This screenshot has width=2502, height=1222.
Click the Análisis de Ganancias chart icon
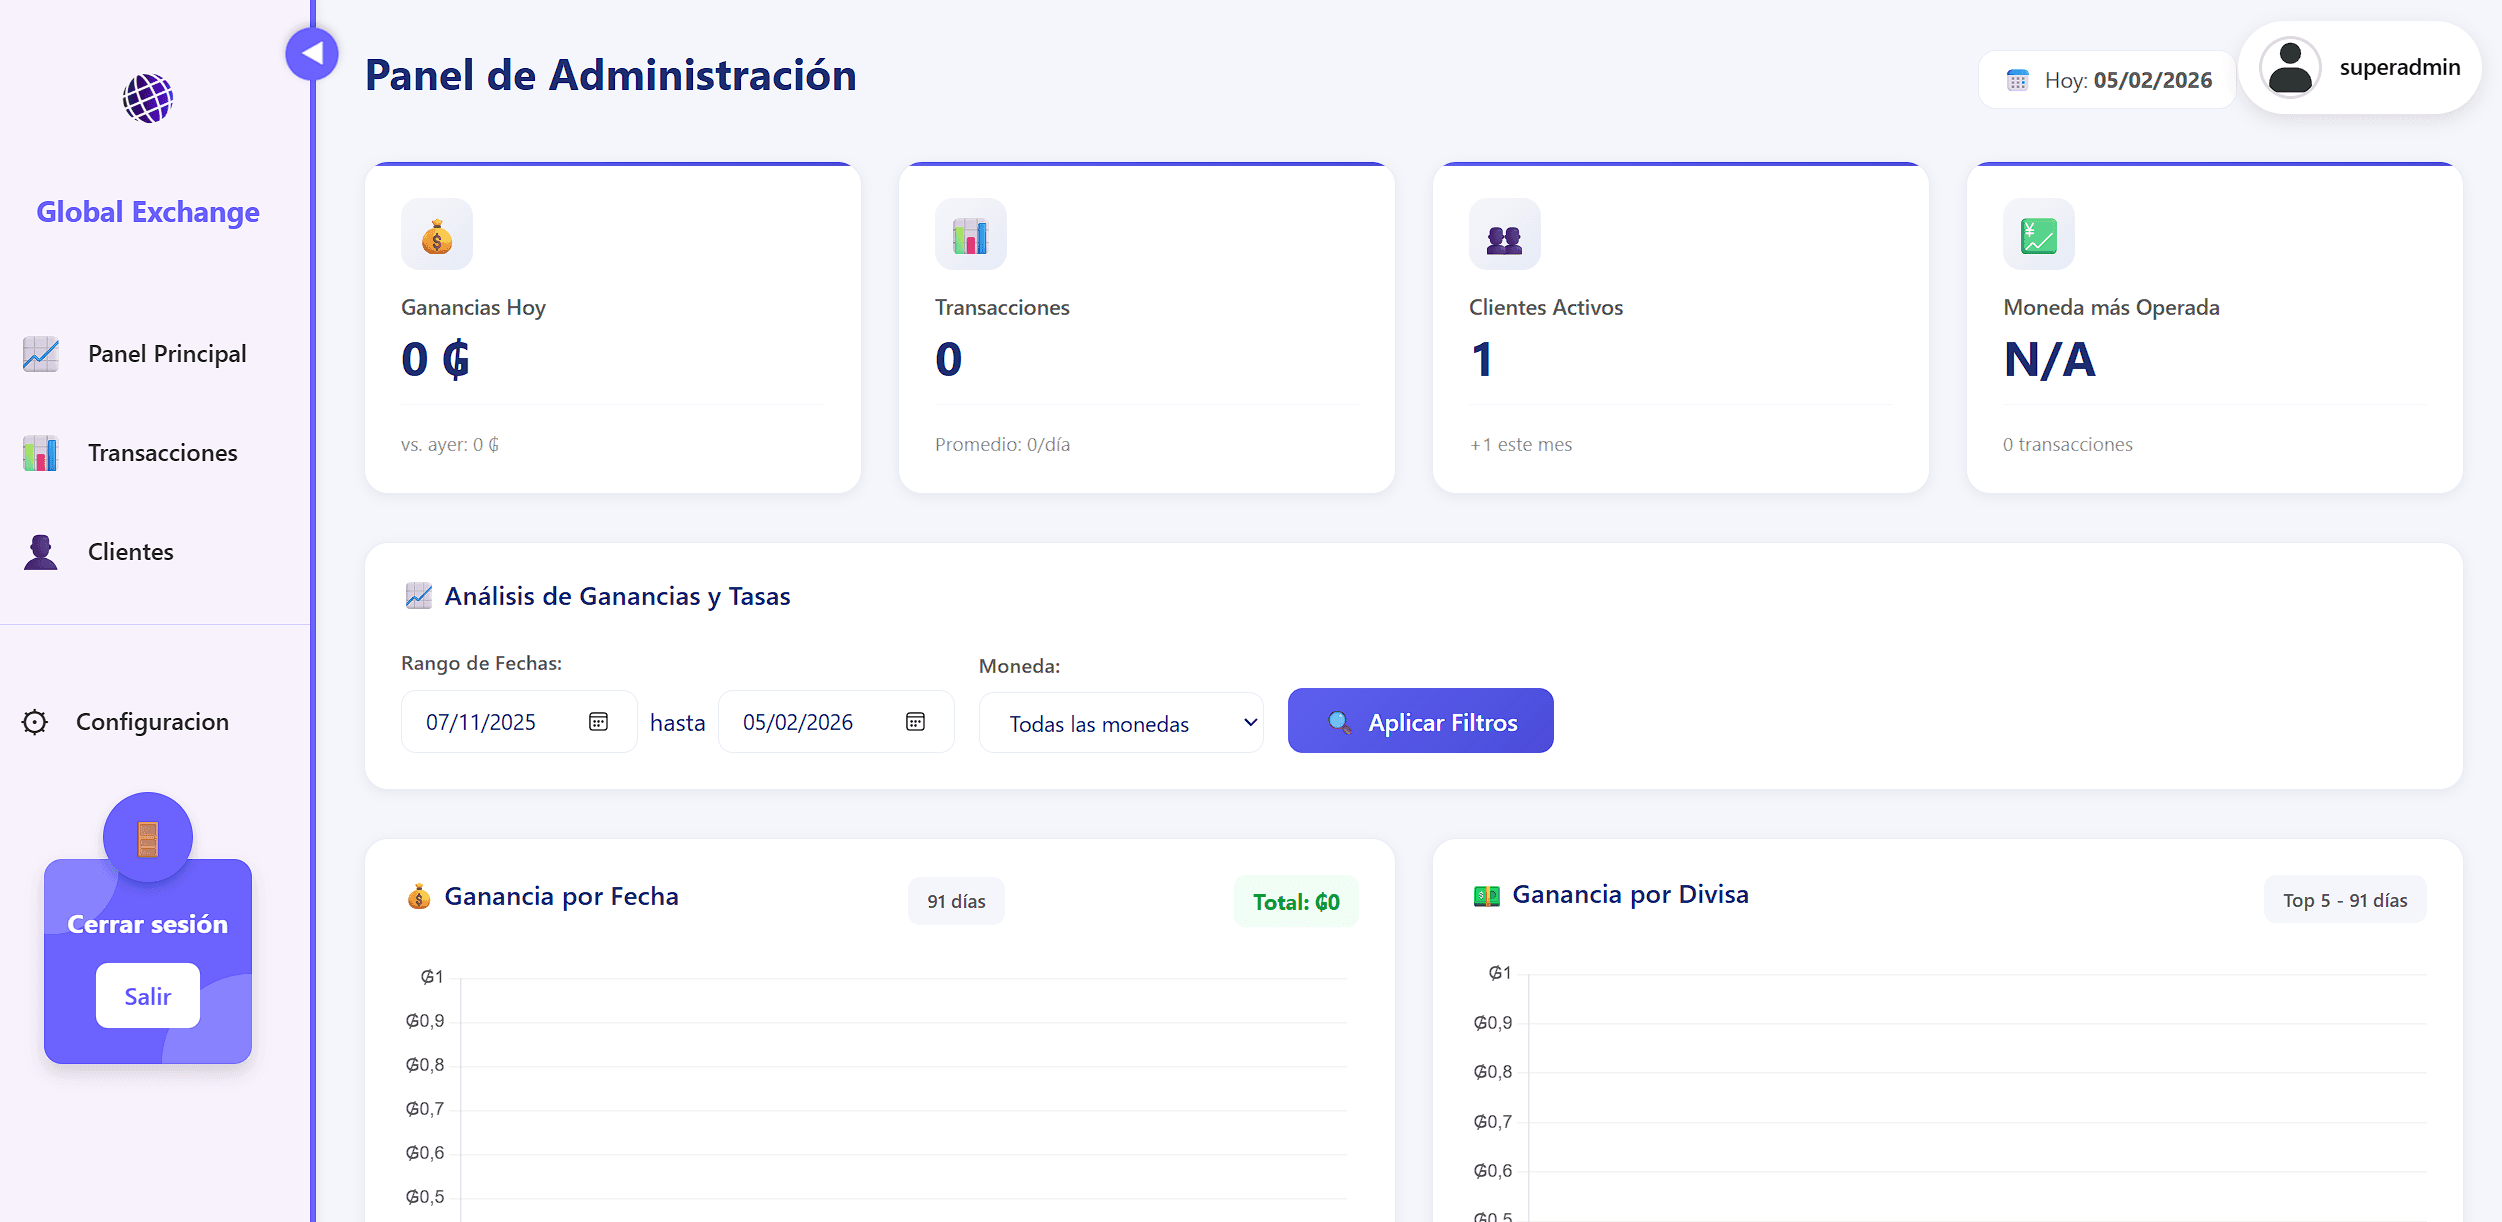(x=419, y=596)
